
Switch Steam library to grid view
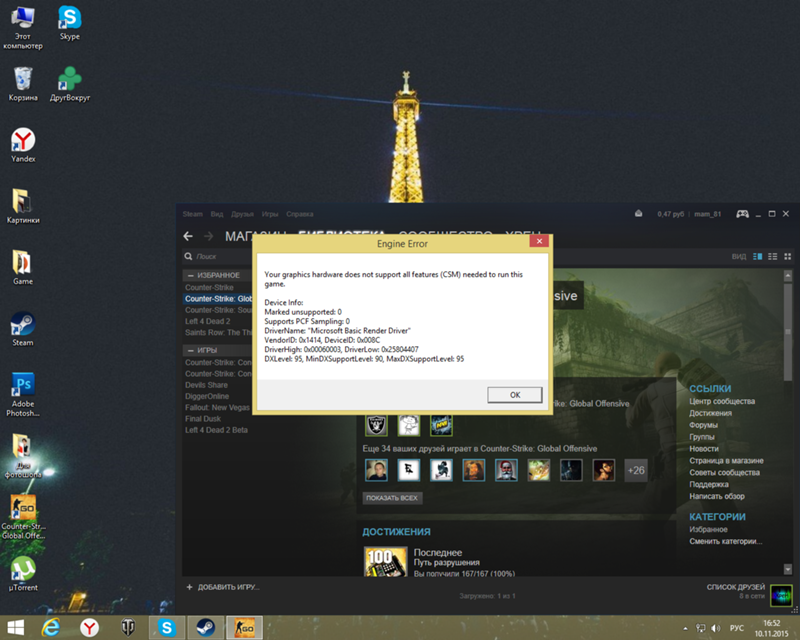(x=788, y=256)
